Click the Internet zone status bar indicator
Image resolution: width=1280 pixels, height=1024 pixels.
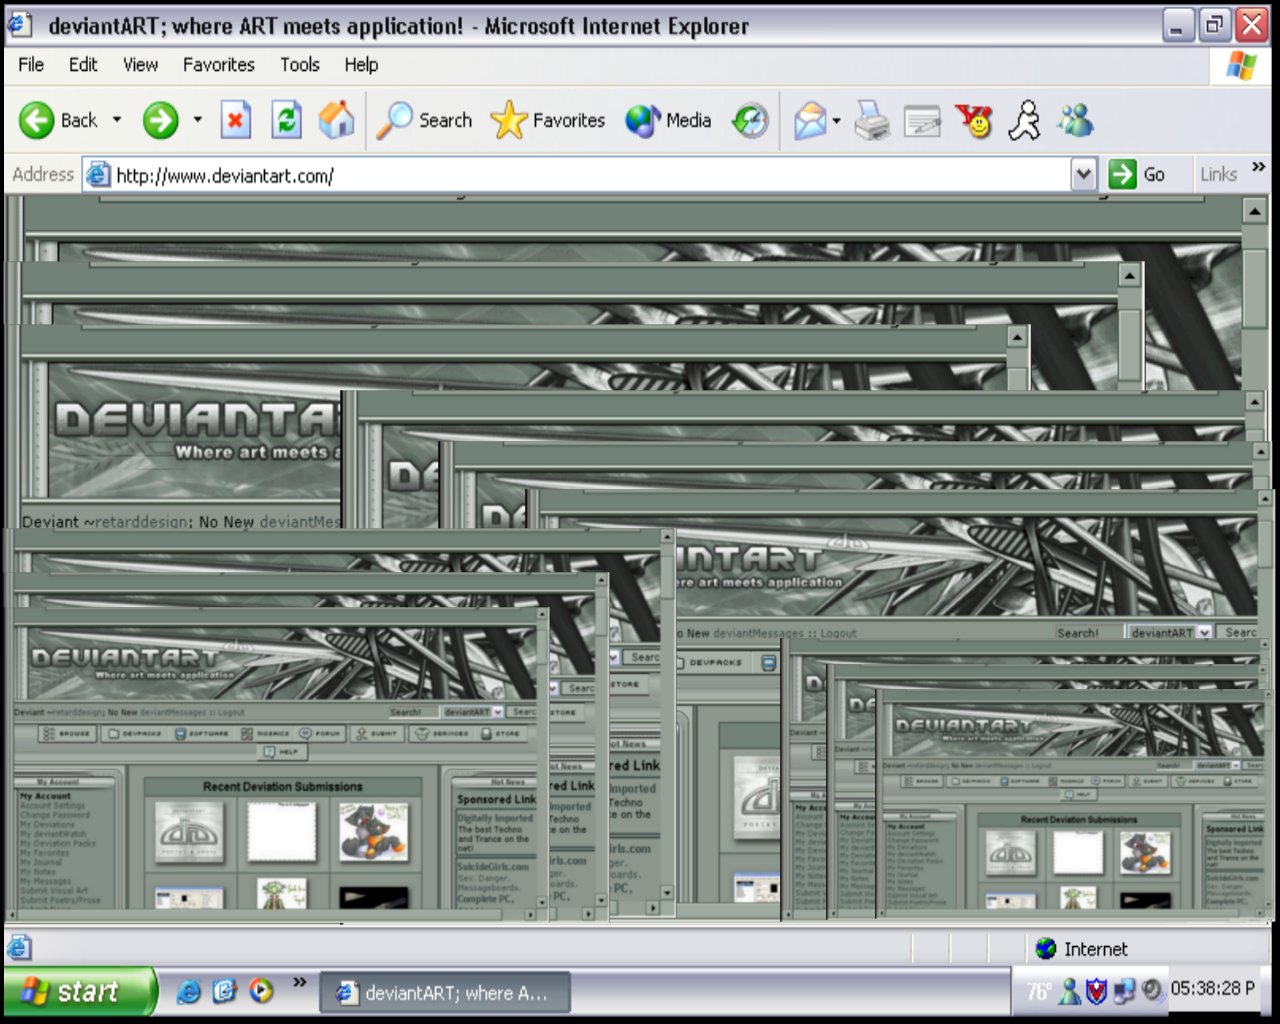click(1080, 949)
